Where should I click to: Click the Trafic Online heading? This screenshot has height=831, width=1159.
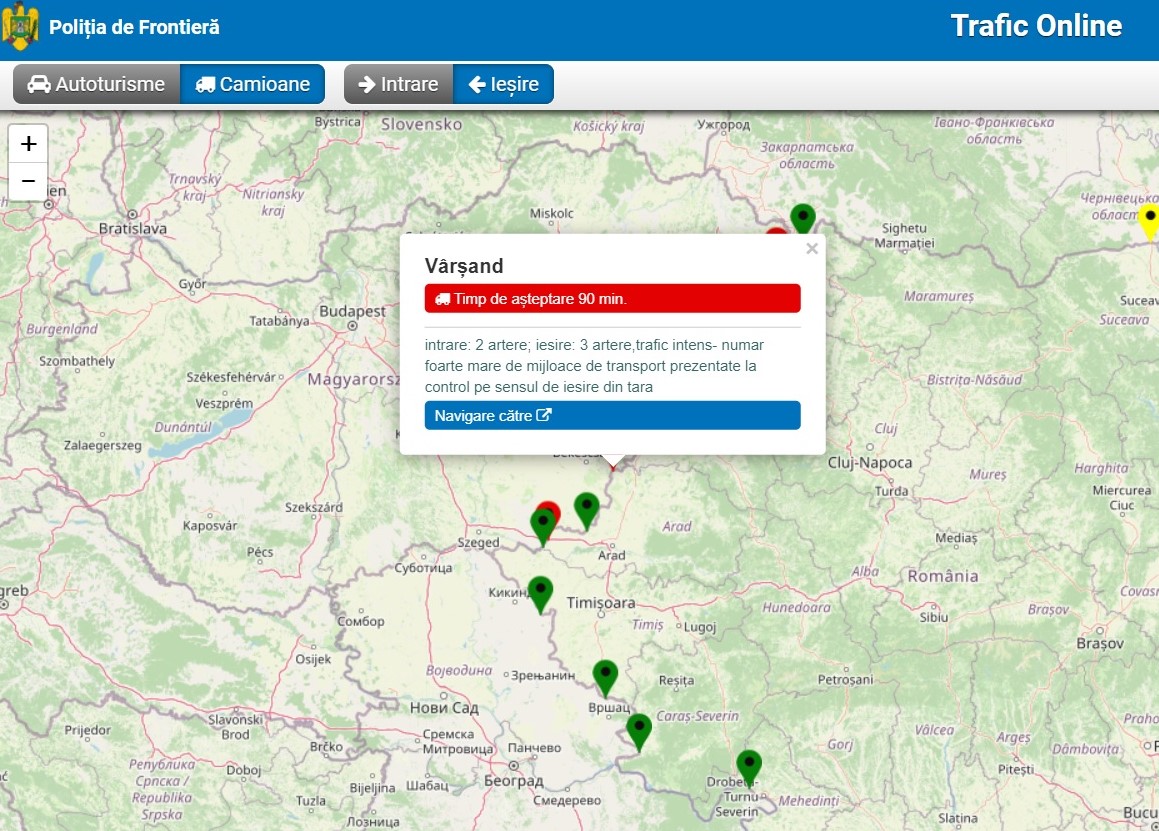[x=1036, y=26]
